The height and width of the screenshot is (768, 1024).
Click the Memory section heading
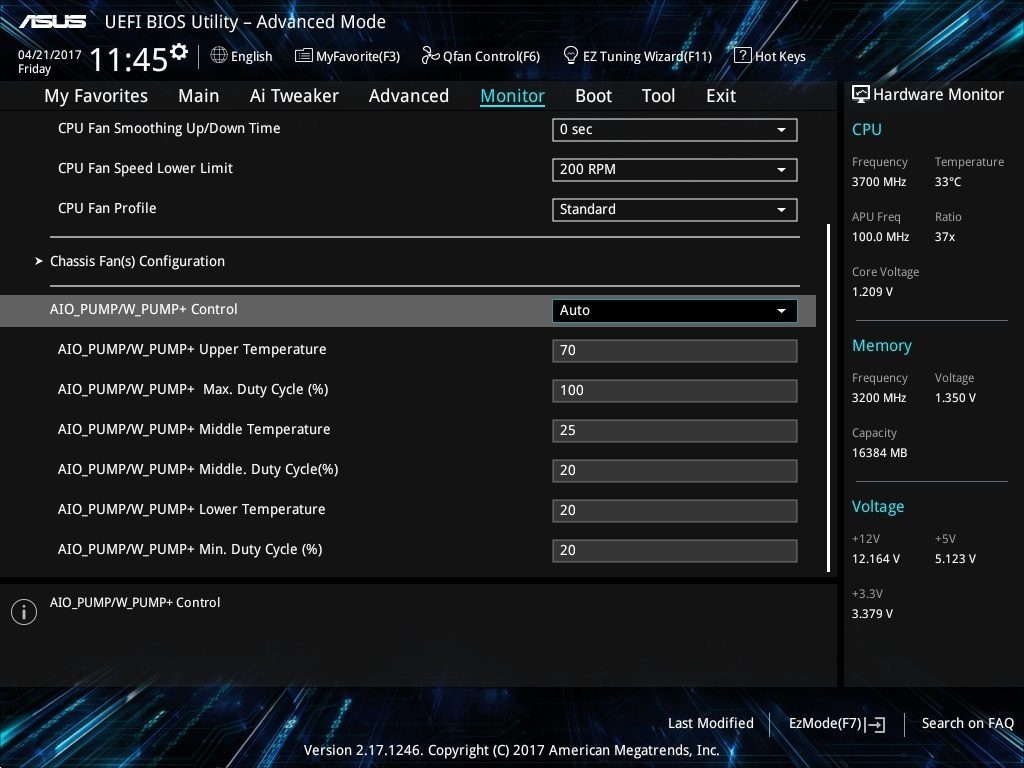pyautogui.click(x=882, y=346)
